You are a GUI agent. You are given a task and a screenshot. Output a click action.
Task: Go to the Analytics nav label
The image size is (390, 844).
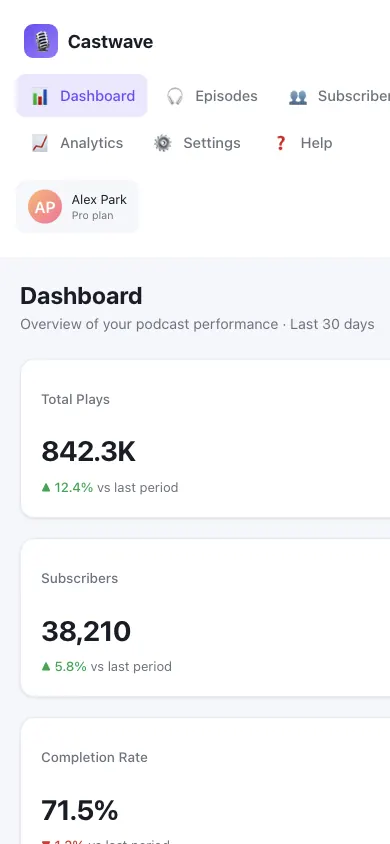(x=91, y=143)
